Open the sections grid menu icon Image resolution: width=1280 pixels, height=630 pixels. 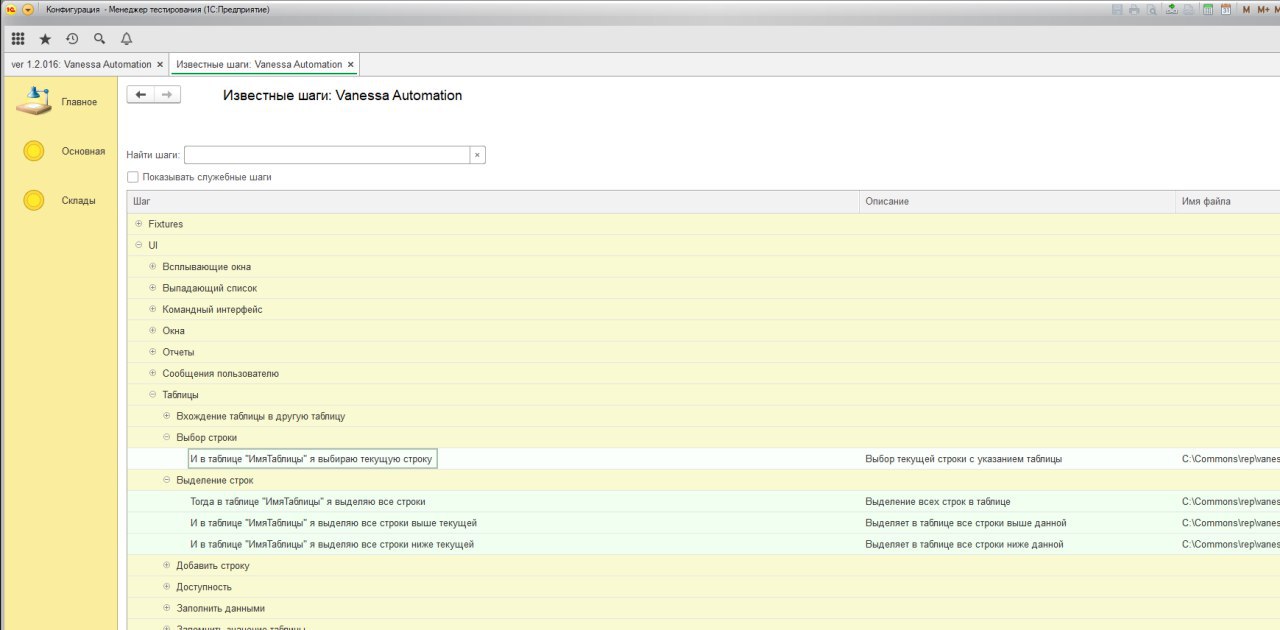tap(18, 39)
